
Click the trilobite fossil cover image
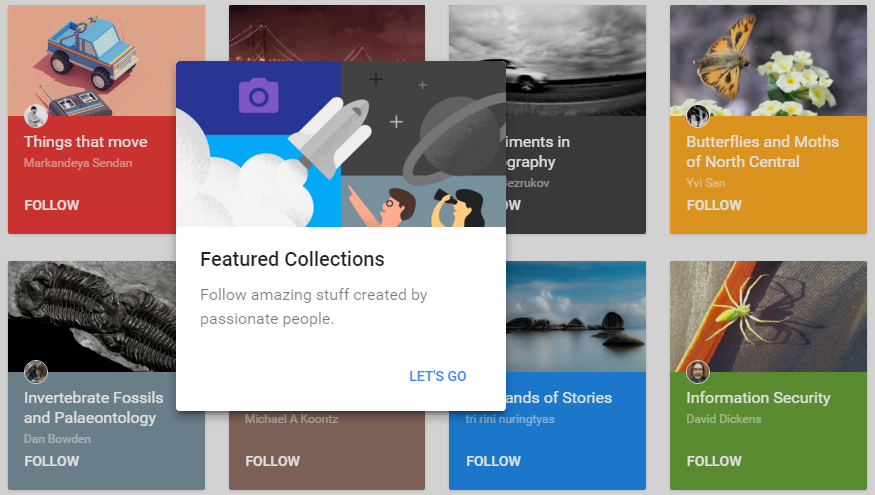point(90,310)
